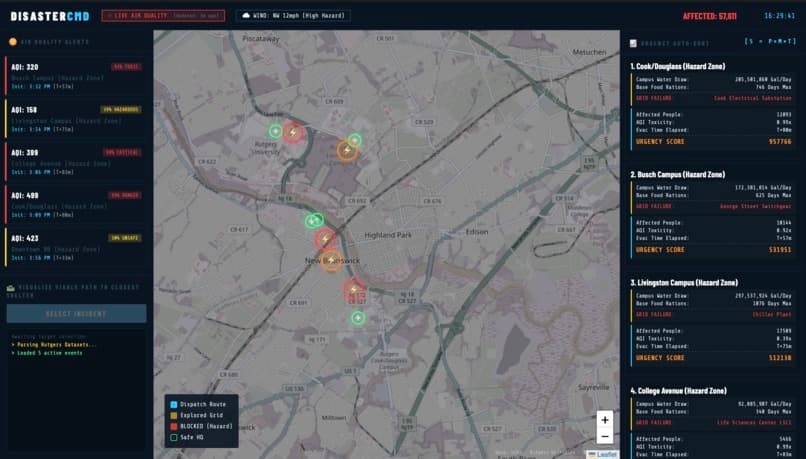Click the red CRITICAL badge on AQI 399
The width and height of the screenshot is (806, 459).
(x=122, y=152)
